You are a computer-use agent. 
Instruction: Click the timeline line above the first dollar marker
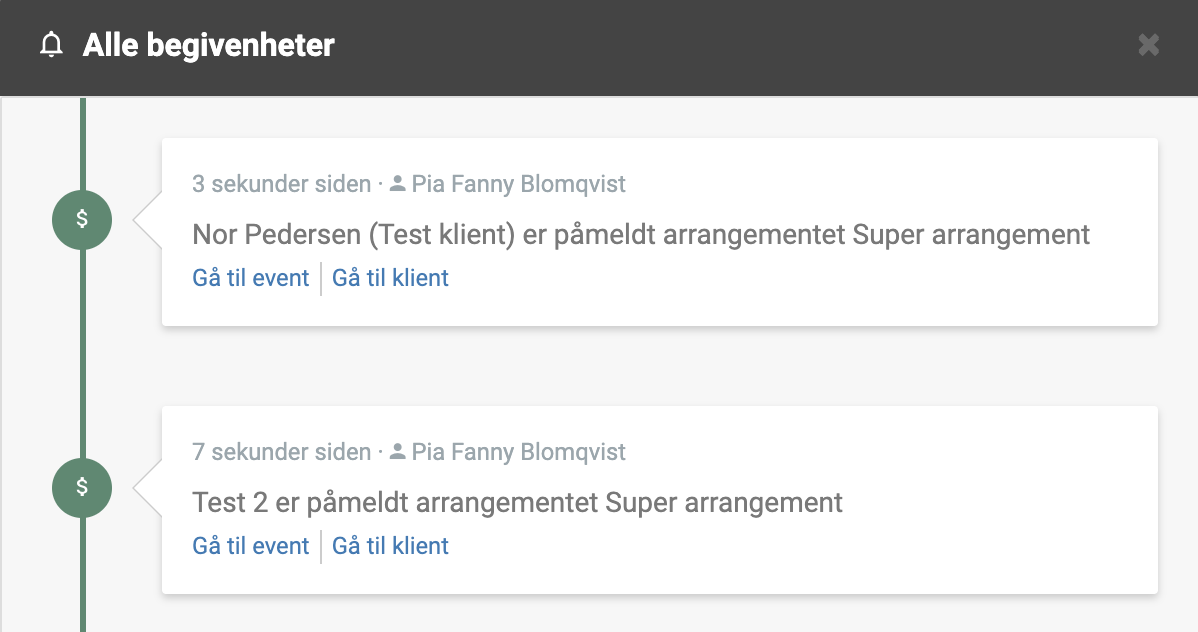(83, 144)
